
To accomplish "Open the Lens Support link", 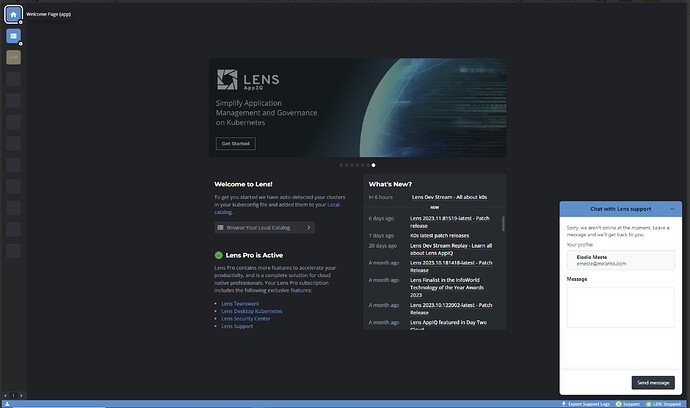I will click(x=237, y=326).
